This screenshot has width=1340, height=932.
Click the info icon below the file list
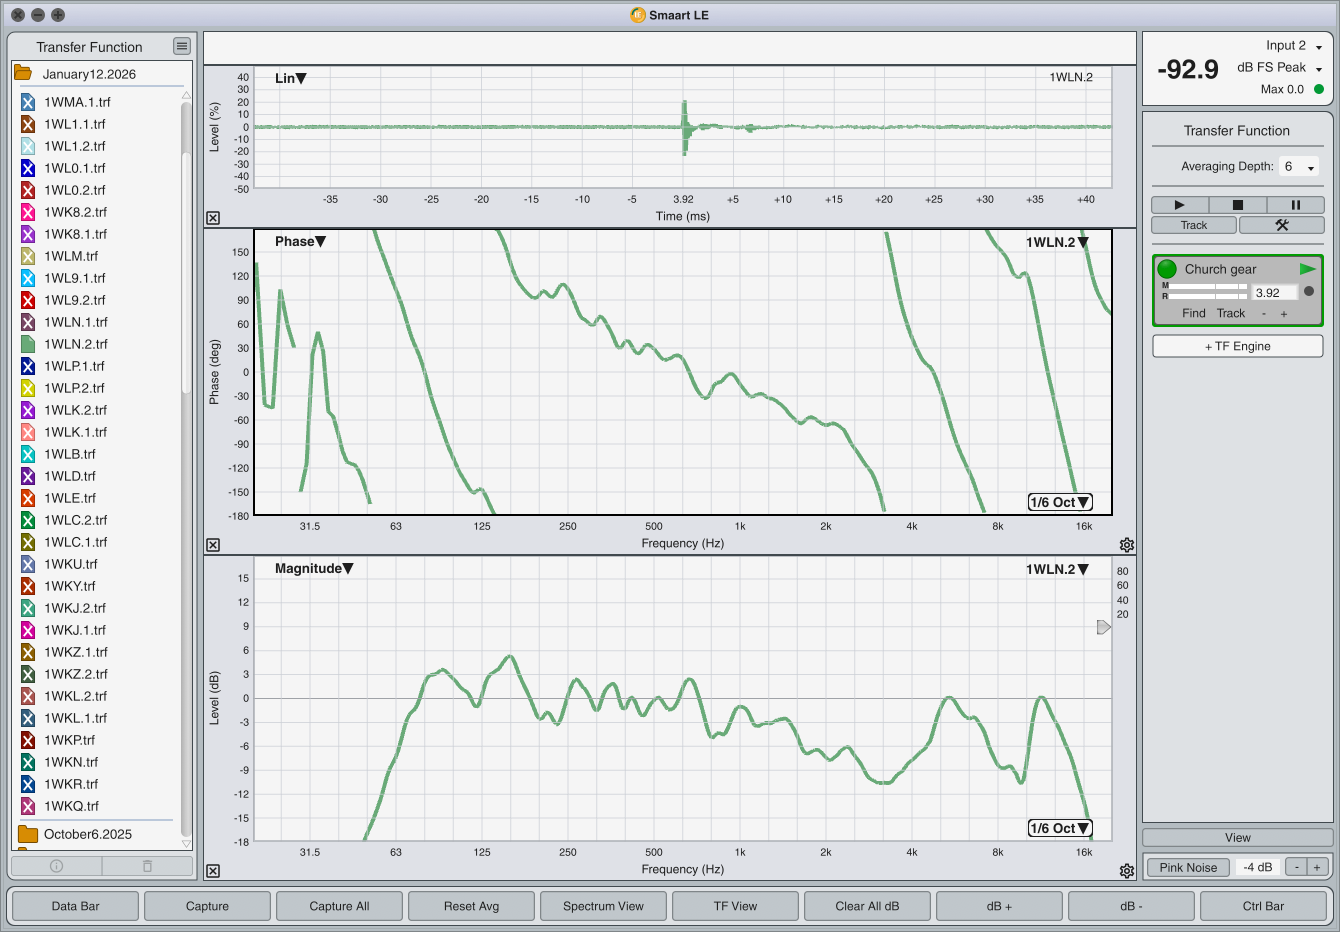tap(56, 866)
